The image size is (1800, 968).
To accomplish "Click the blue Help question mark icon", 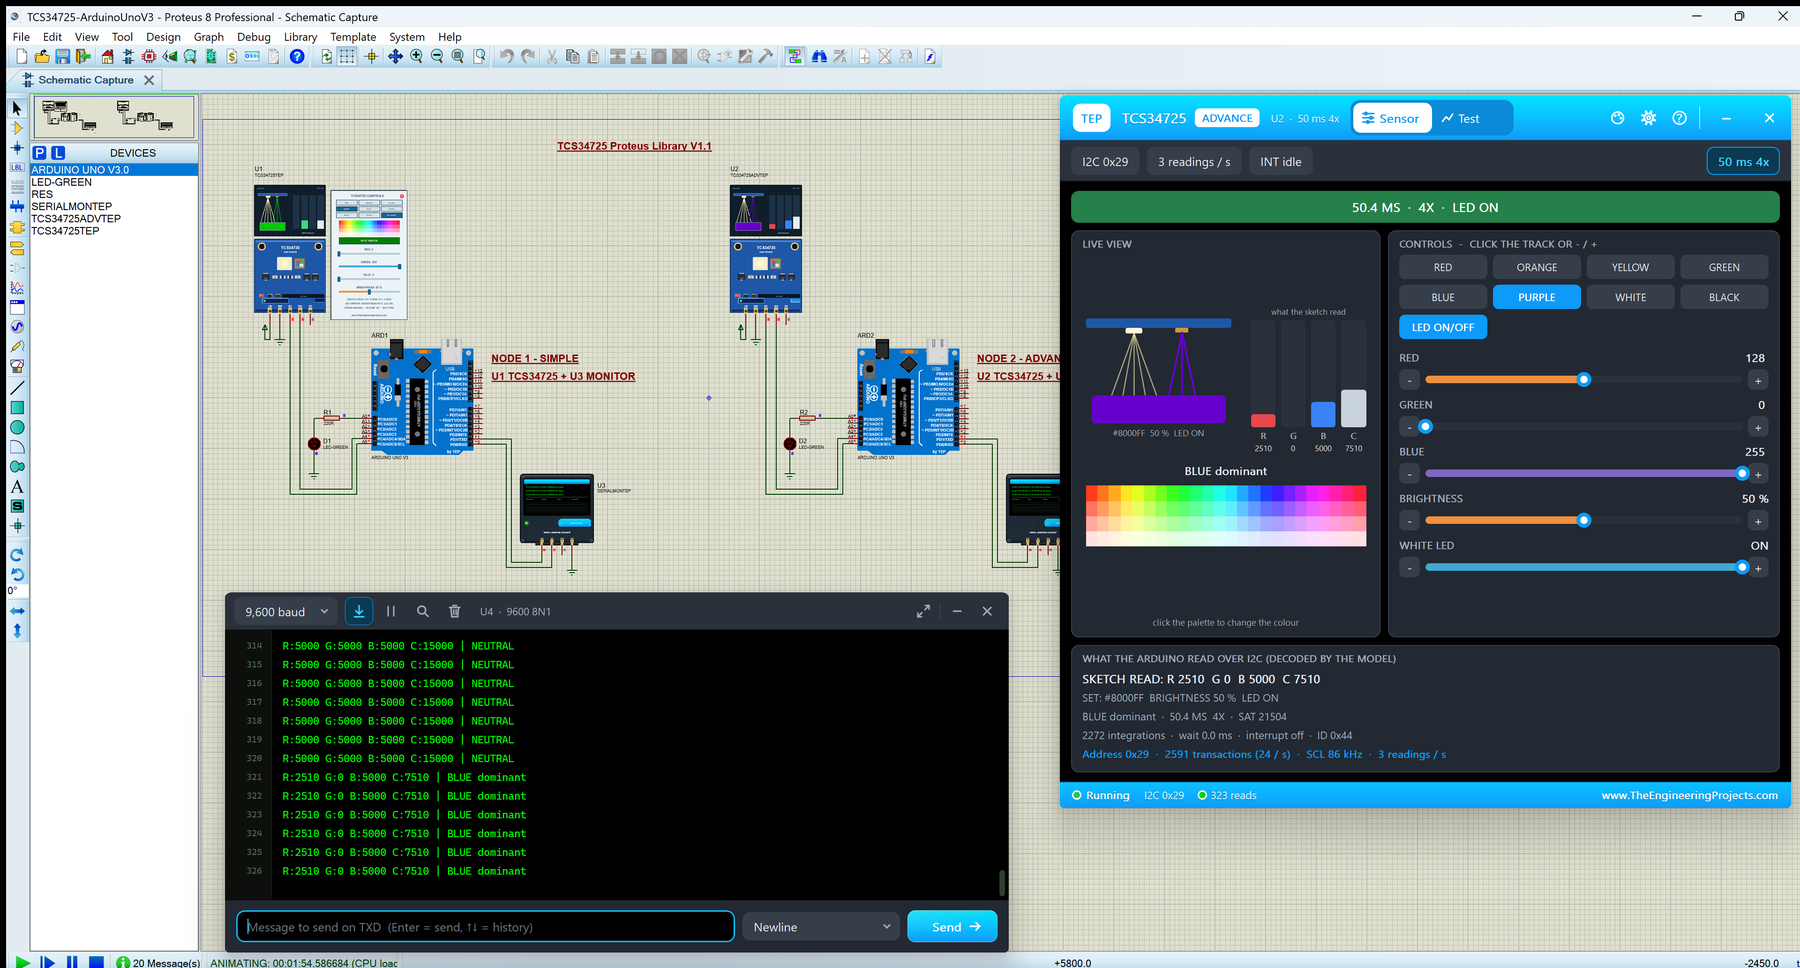I will click(x=297, y=57).
